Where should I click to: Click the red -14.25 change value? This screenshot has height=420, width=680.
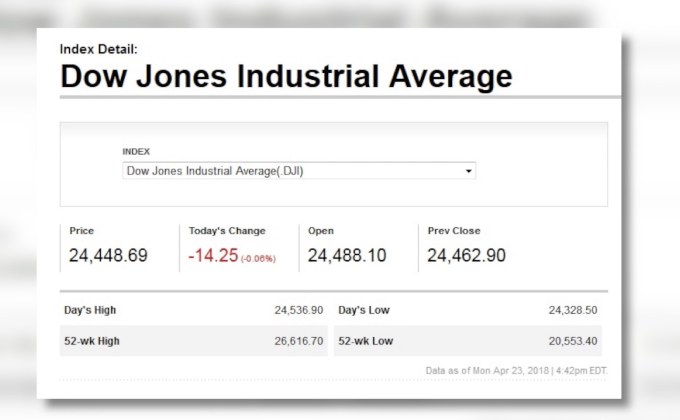click(213, 256)
